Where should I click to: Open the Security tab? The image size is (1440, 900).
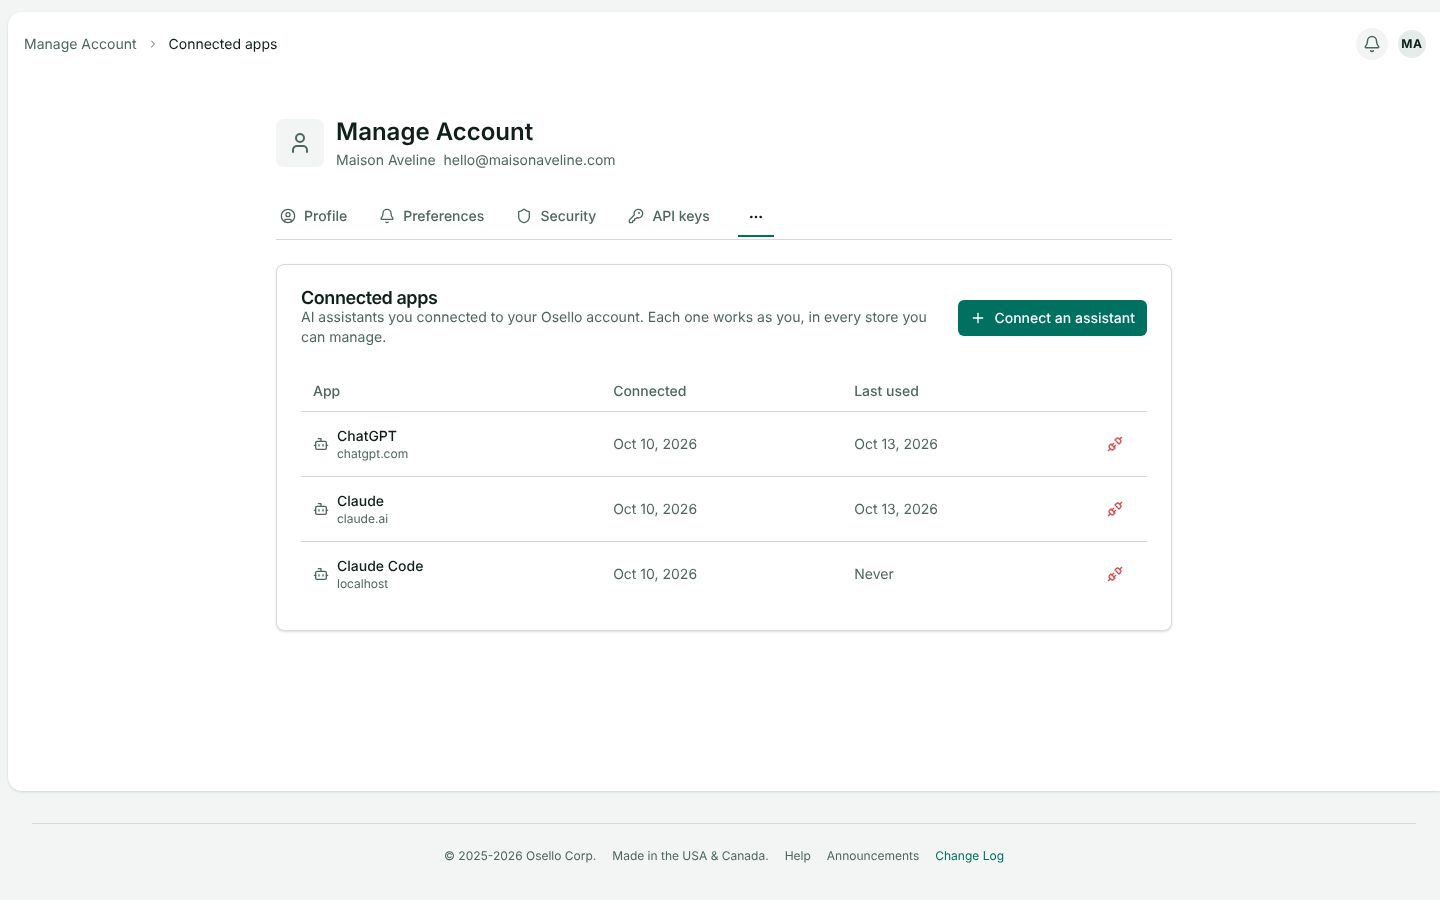[x=556, y=216]
